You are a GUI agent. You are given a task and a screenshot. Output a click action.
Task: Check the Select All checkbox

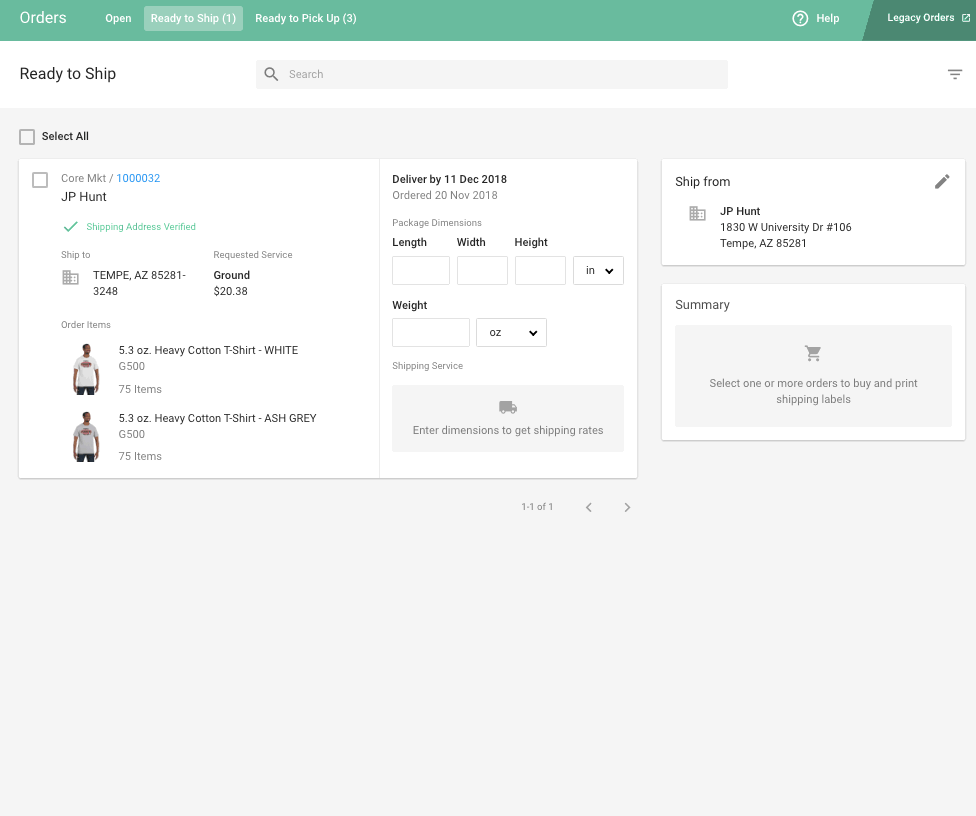pyautogui.click(x=27, y=136)
